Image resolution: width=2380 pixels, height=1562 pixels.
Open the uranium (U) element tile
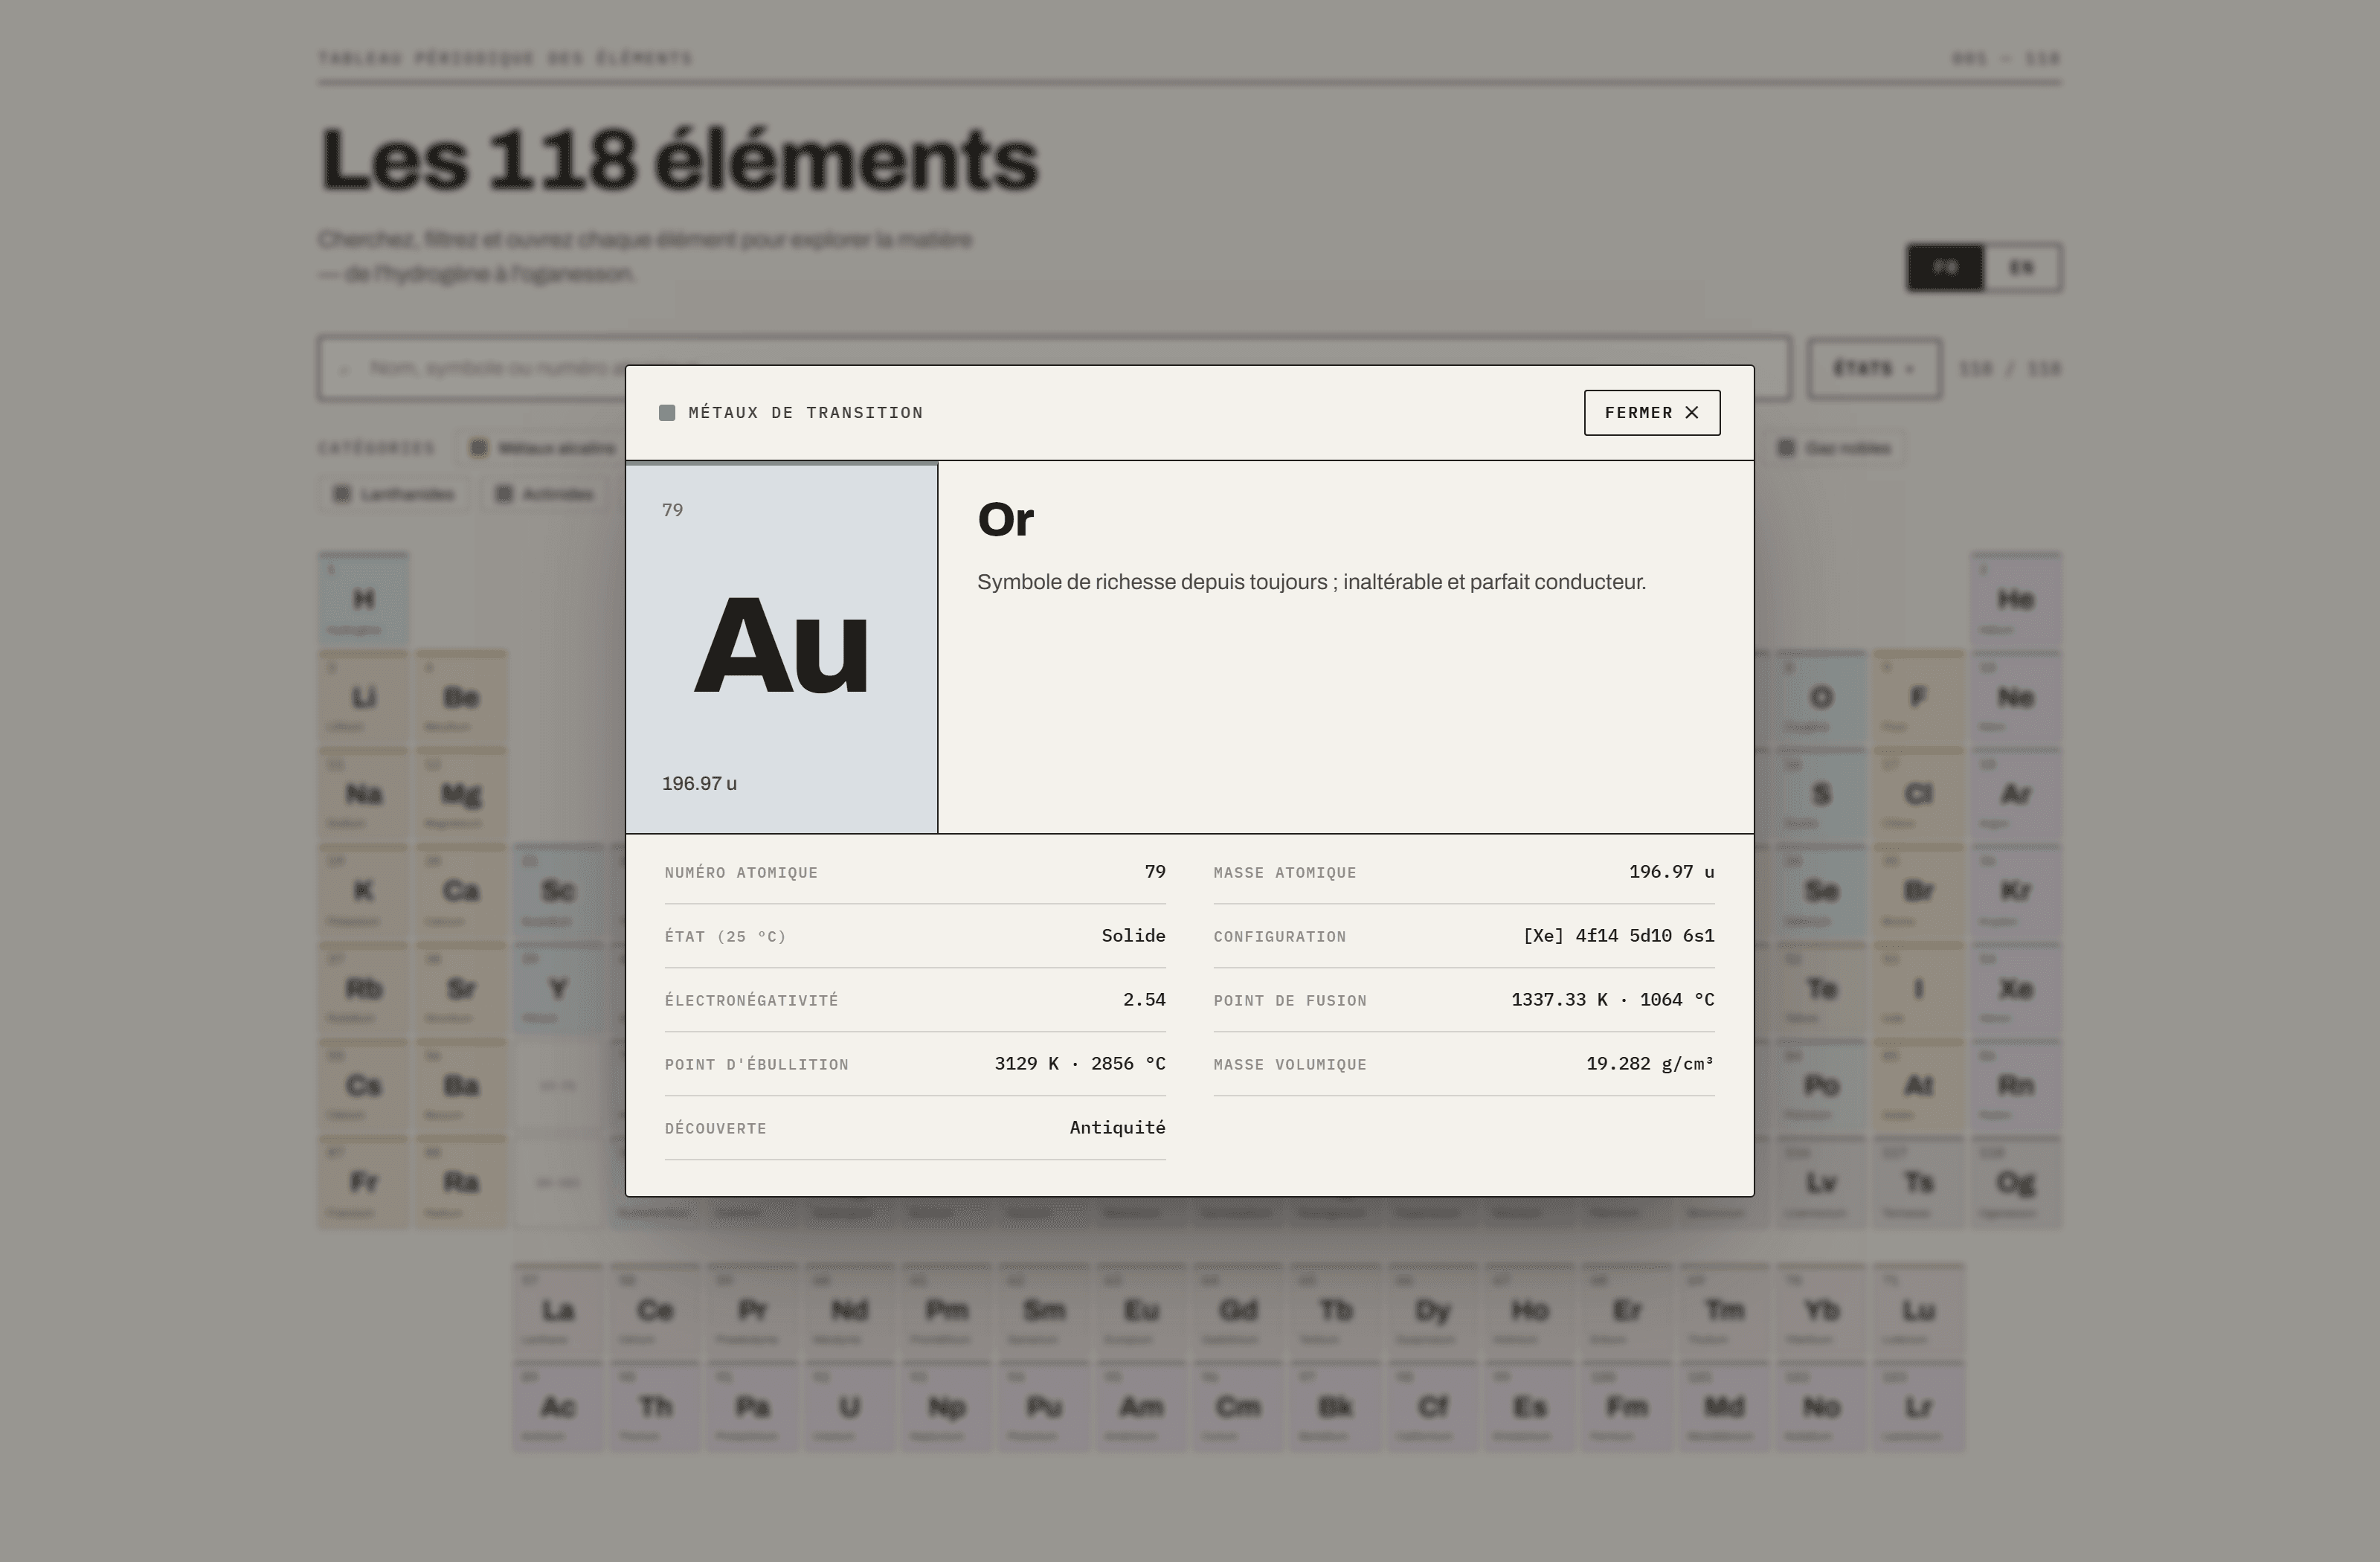click(x=850, y=1407)
